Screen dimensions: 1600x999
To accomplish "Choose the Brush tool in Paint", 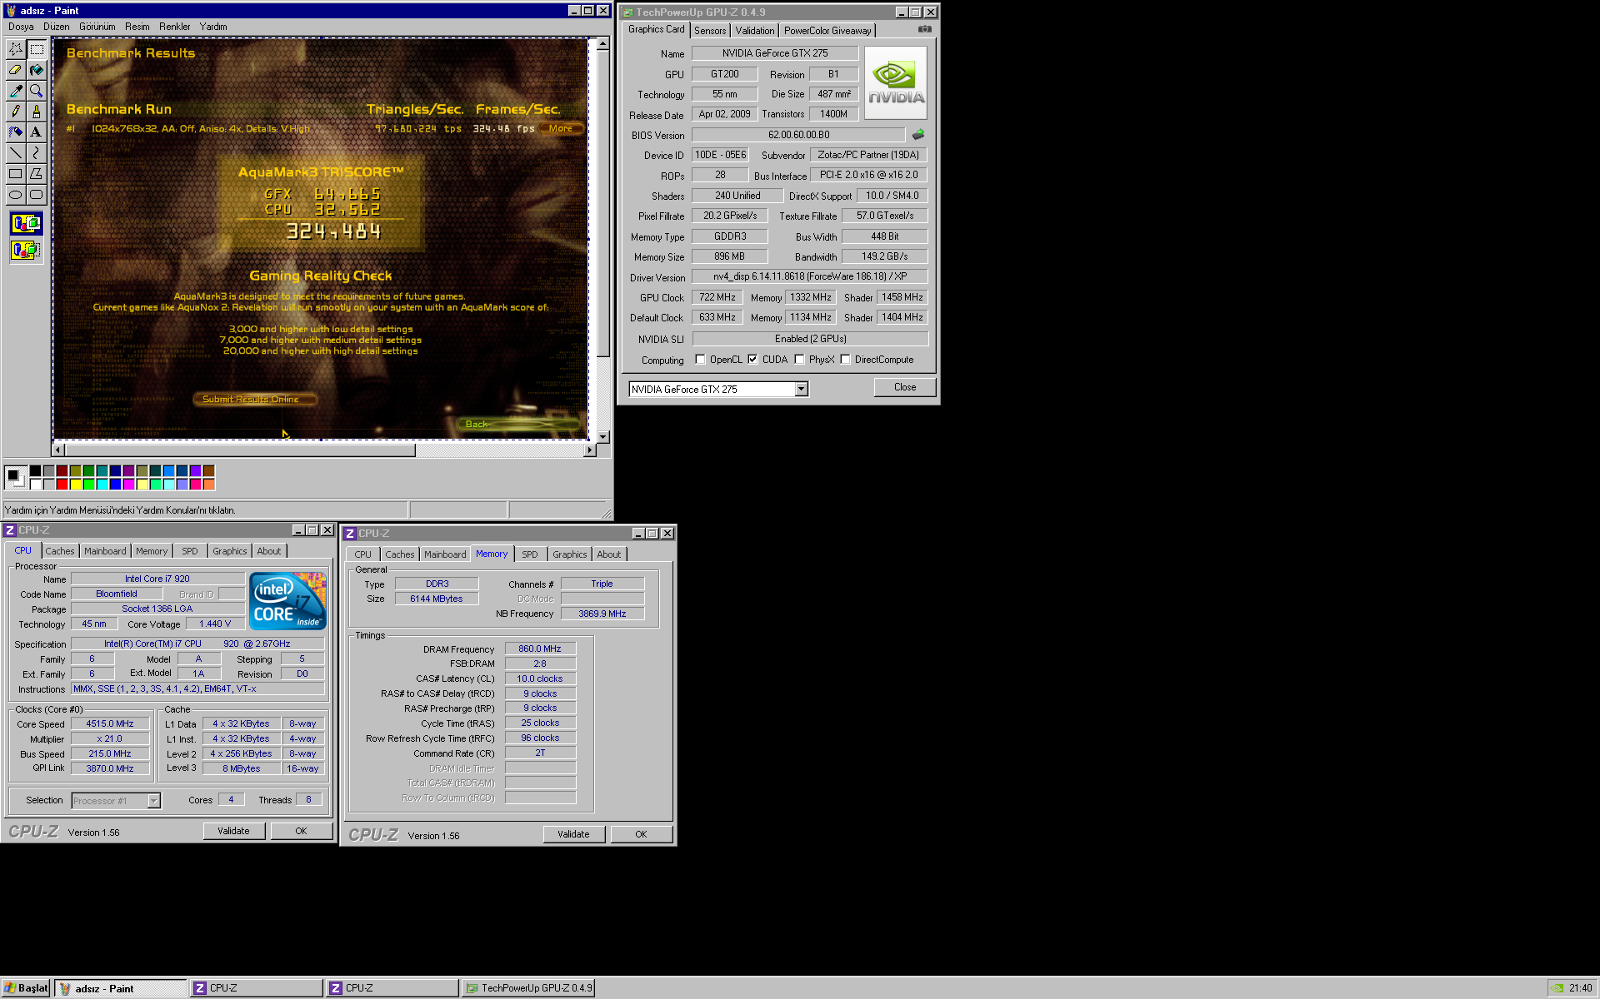I will point(37,112).
